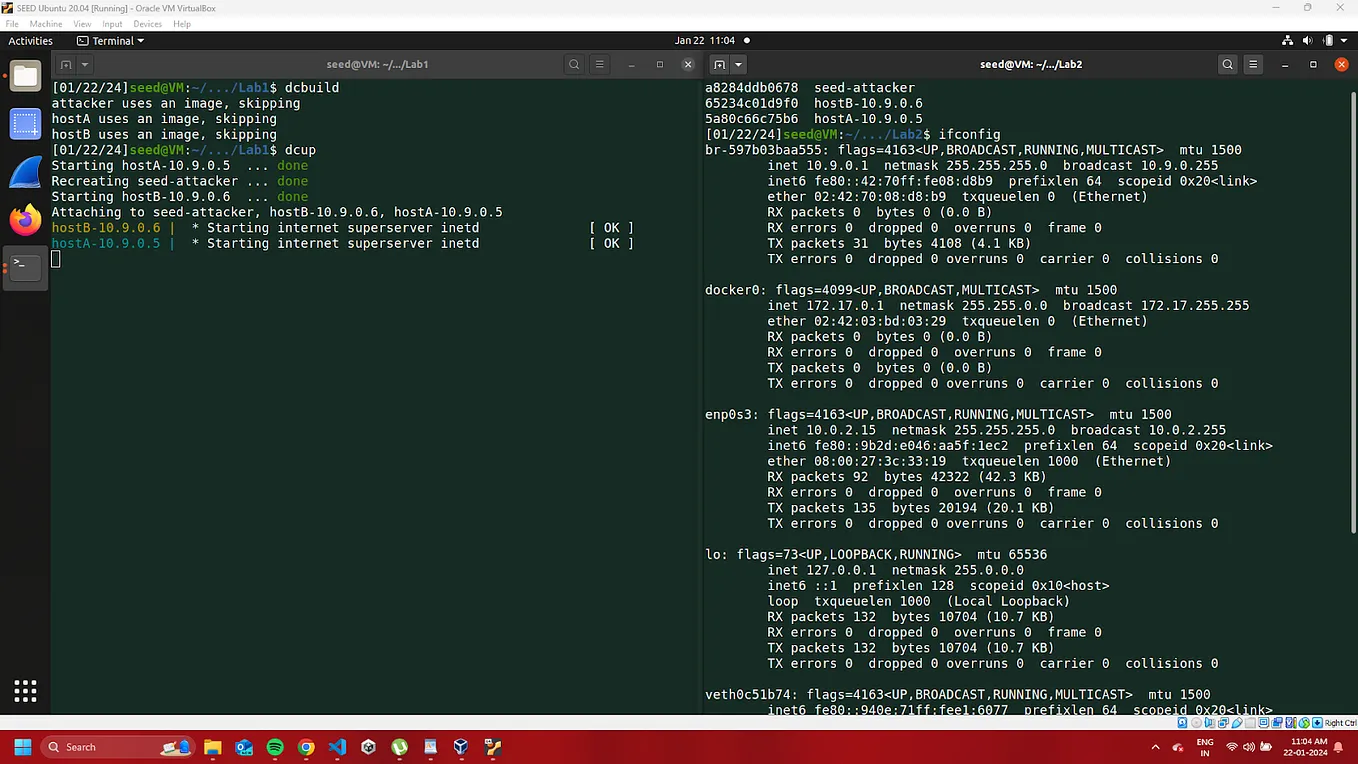Open the hamburger menu in Lab2 terminal header

pyautogui.click(x=1252, y=63)
